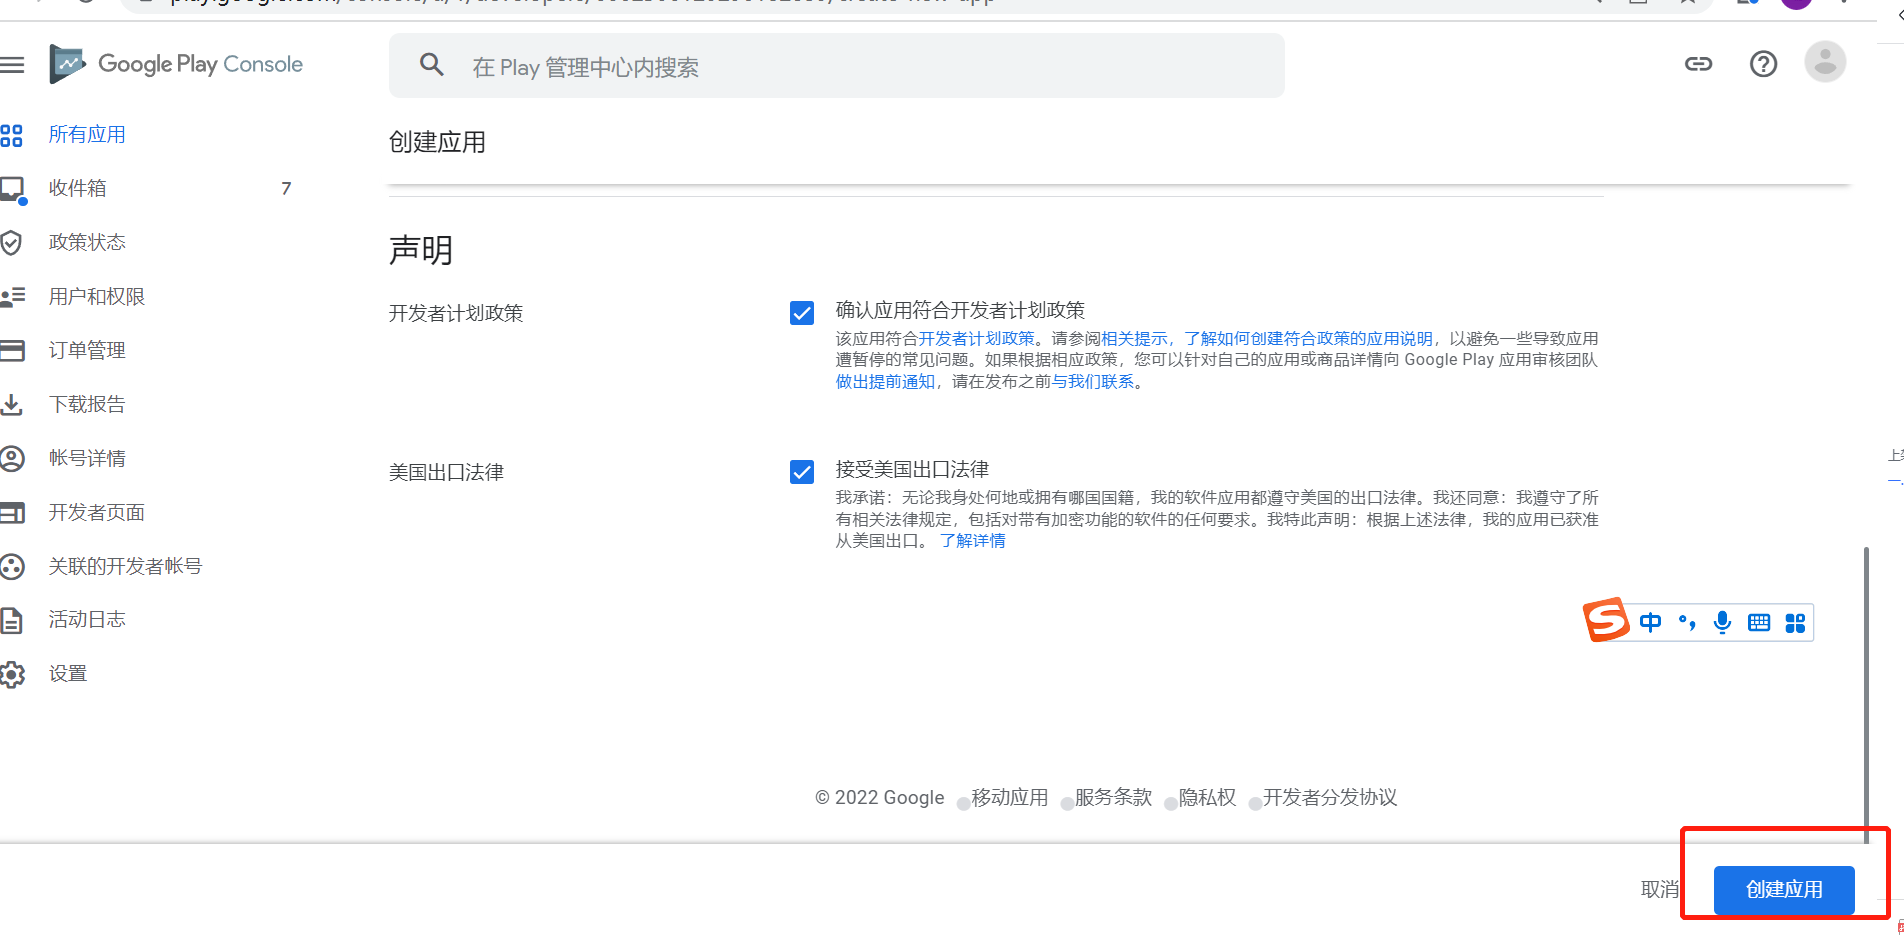Click the Google Play Console logo

click(x=176, y=64)
